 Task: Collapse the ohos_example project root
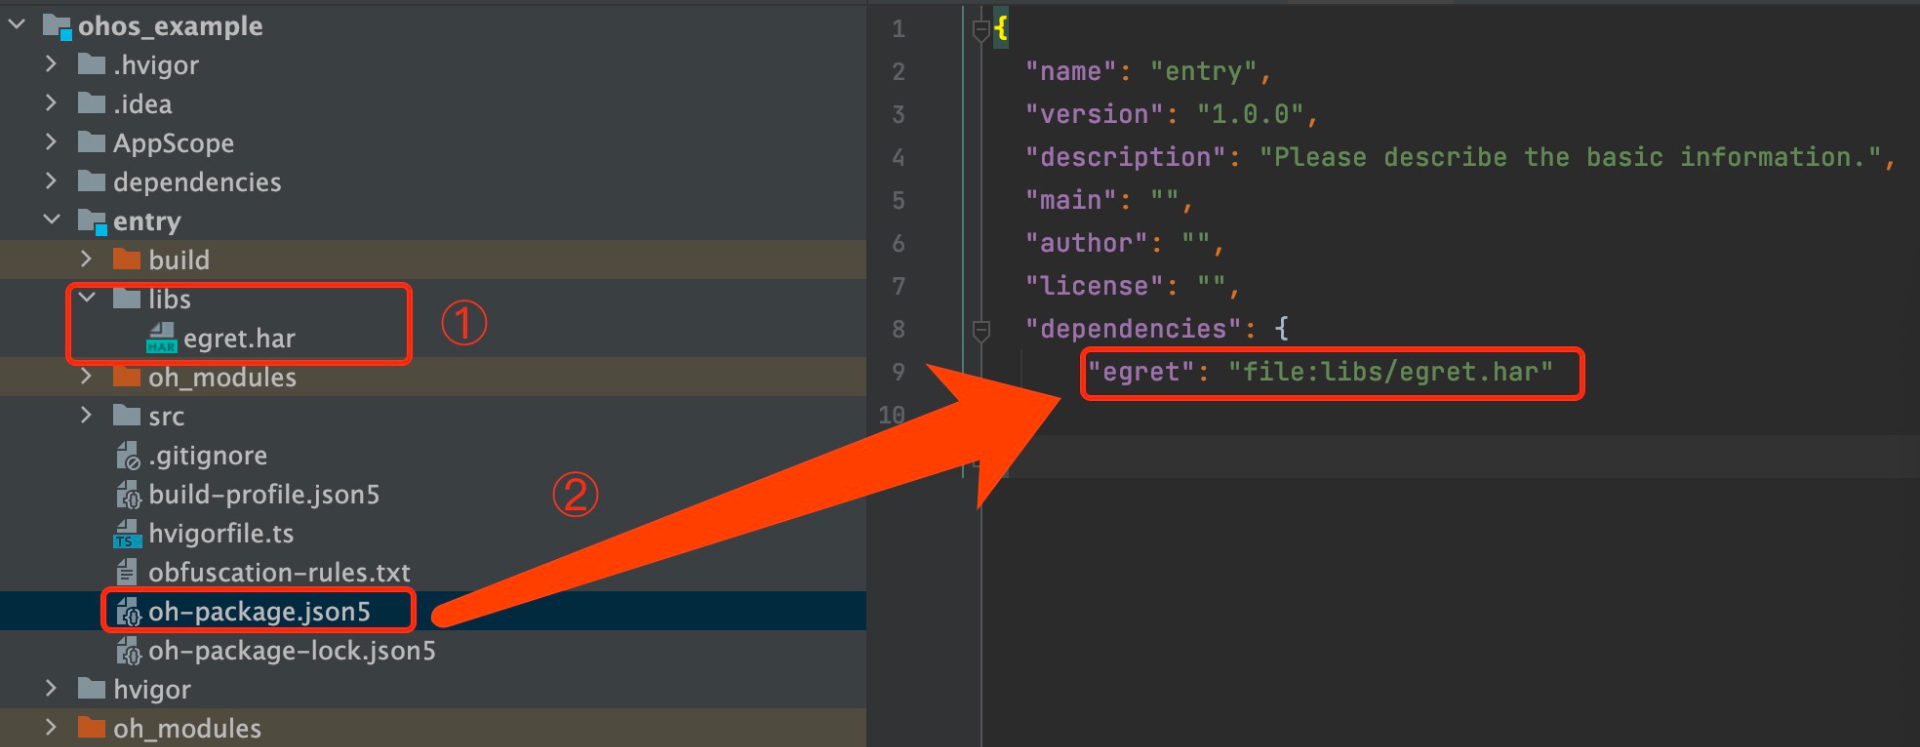[17, 25]
